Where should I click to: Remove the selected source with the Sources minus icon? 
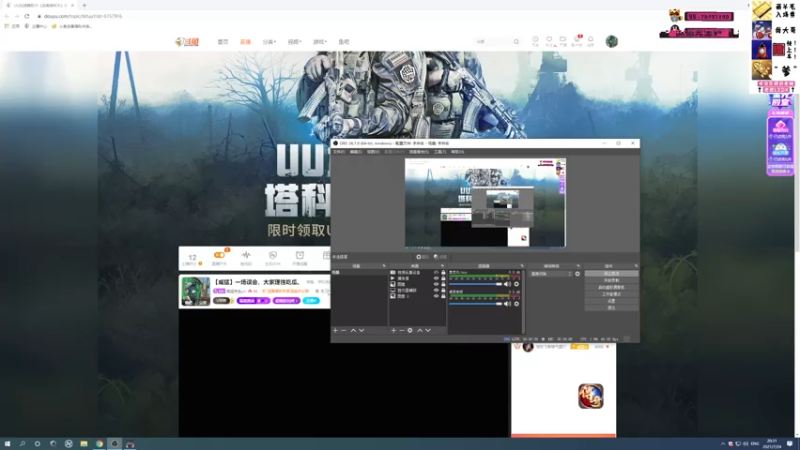pos(402,331)
